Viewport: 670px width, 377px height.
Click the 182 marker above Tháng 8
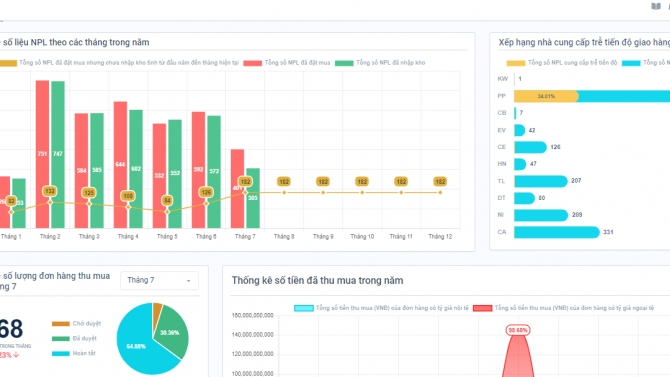pos(284,182)
